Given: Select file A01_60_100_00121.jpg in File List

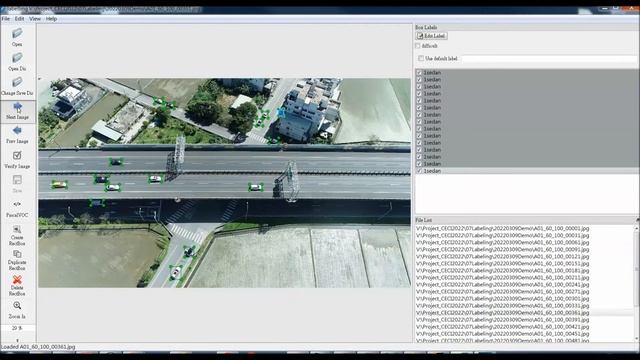Looking at the screenshot, I should [x=502, y=257].
